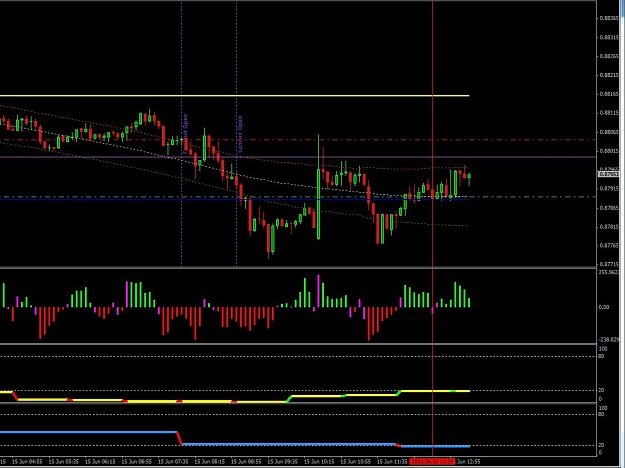Click the 0.88265 price axis label
The width and height of the screenshot is (625, 468).
click(x=610, y=56)
